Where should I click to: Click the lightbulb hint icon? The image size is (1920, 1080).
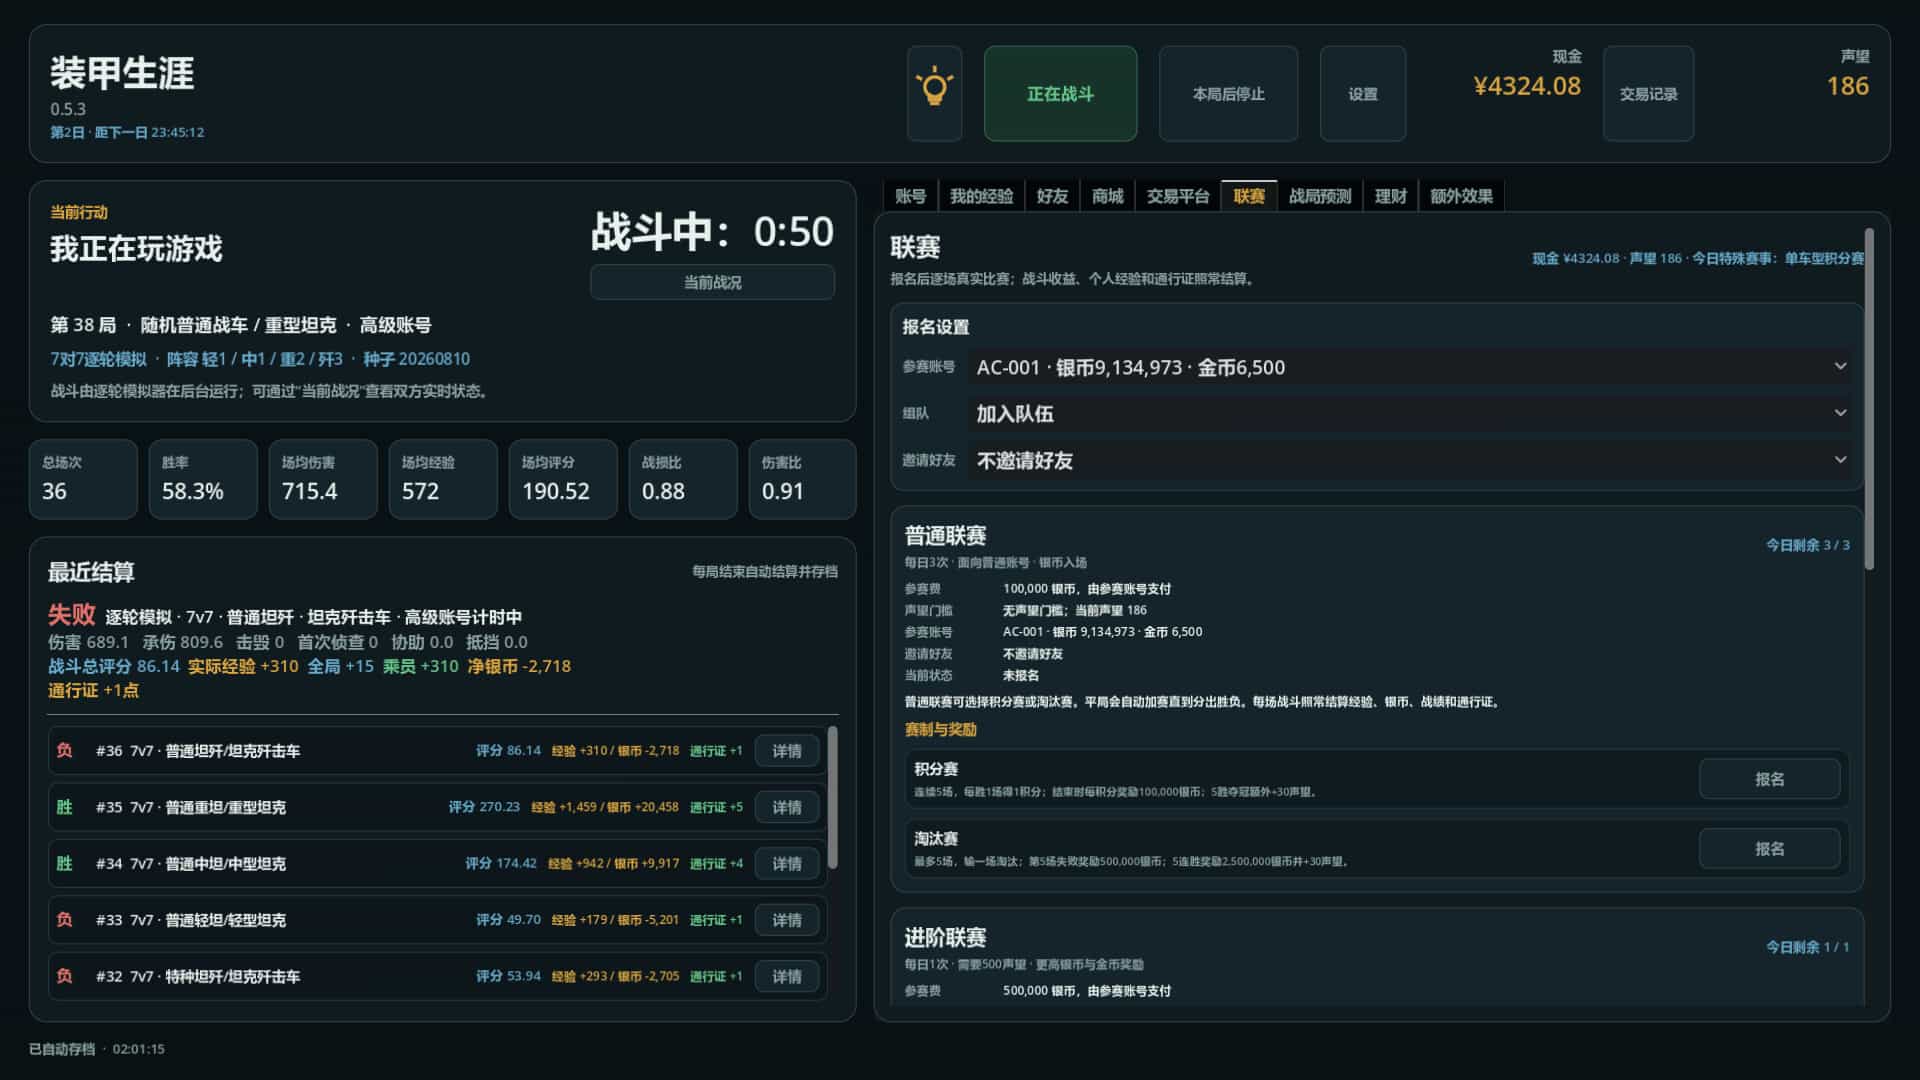[x=934, y=93]
